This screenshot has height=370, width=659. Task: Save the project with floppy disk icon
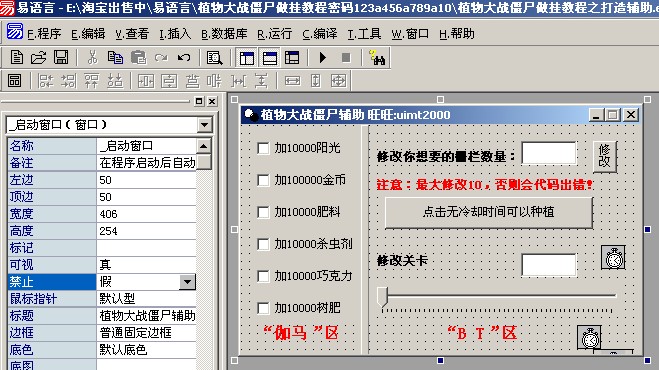coord(61,58)
